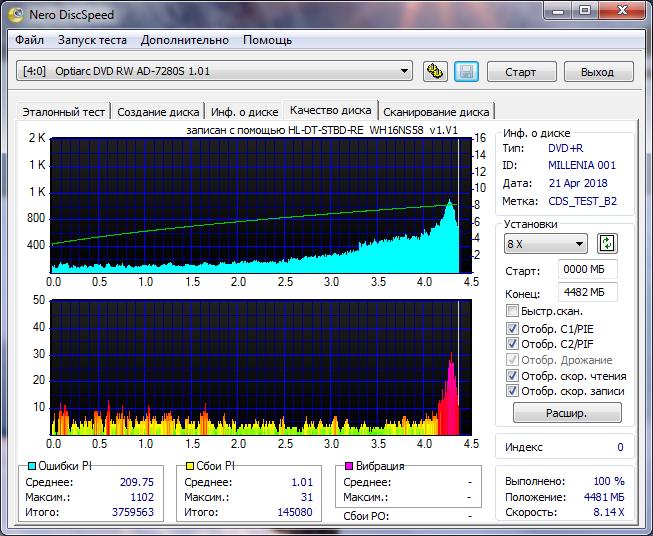
Task: Enable the Быстр.скан. checkbox
Action: [x=513, y=312]
